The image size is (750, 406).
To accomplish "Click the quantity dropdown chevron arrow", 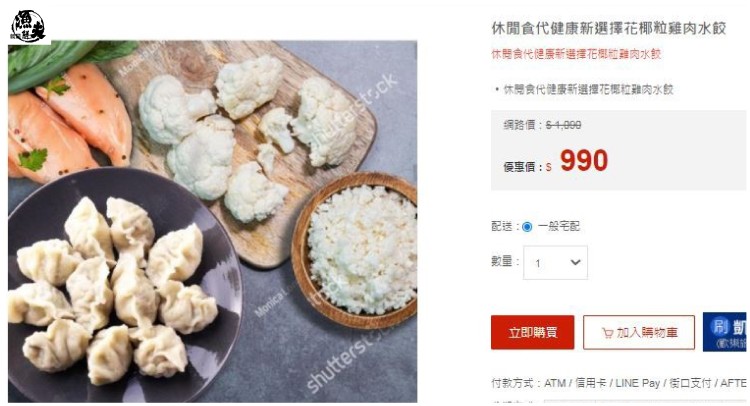I will 575,262.
